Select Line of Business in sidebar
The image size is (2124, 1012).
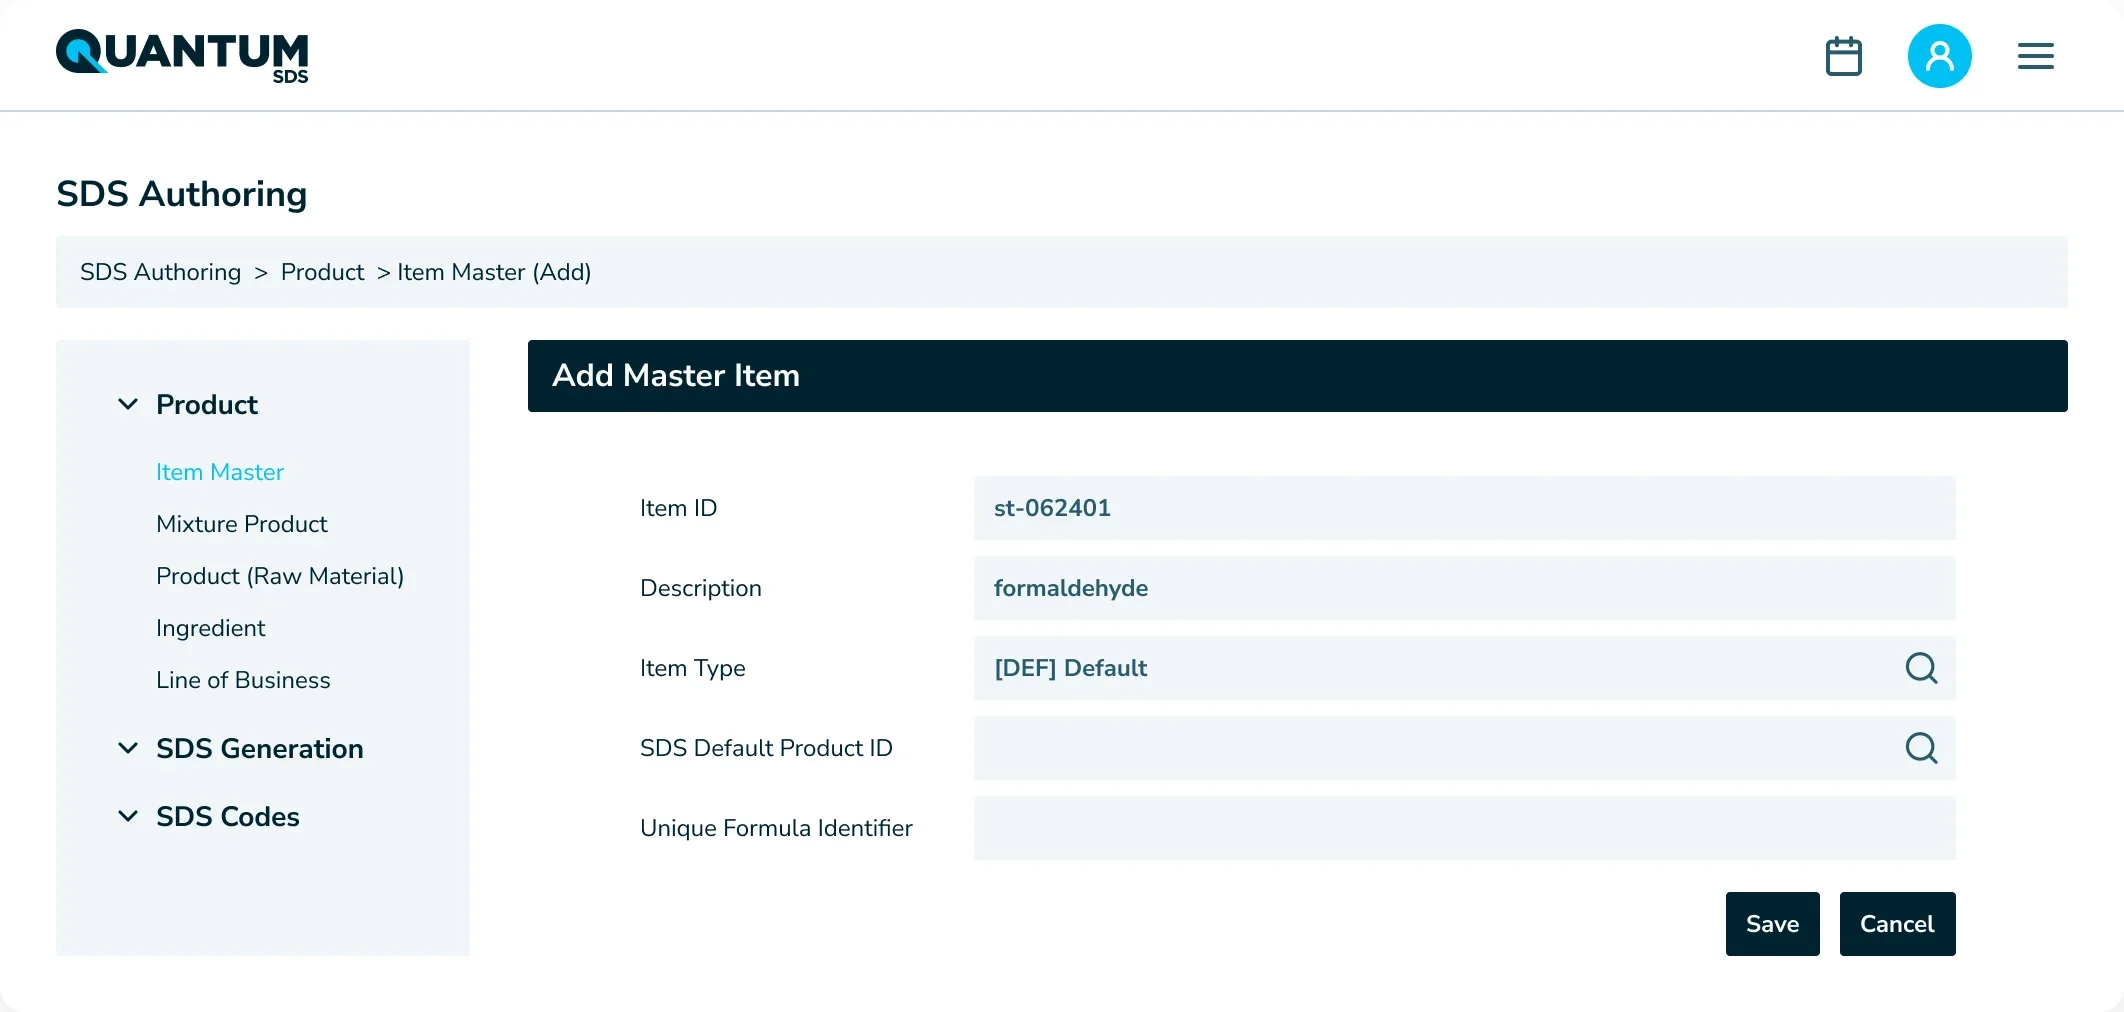pos(243,680)
